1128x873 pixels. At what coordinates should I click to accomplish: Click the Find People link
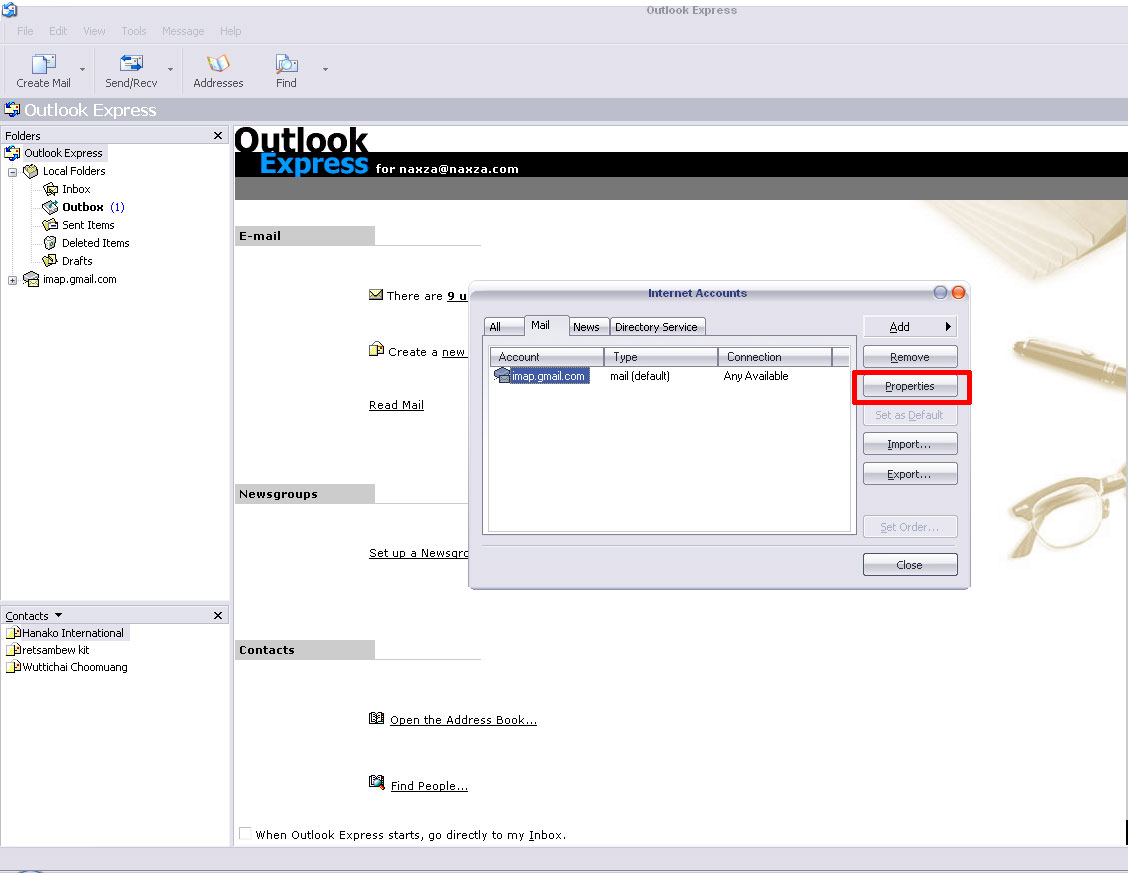[429, 786]
